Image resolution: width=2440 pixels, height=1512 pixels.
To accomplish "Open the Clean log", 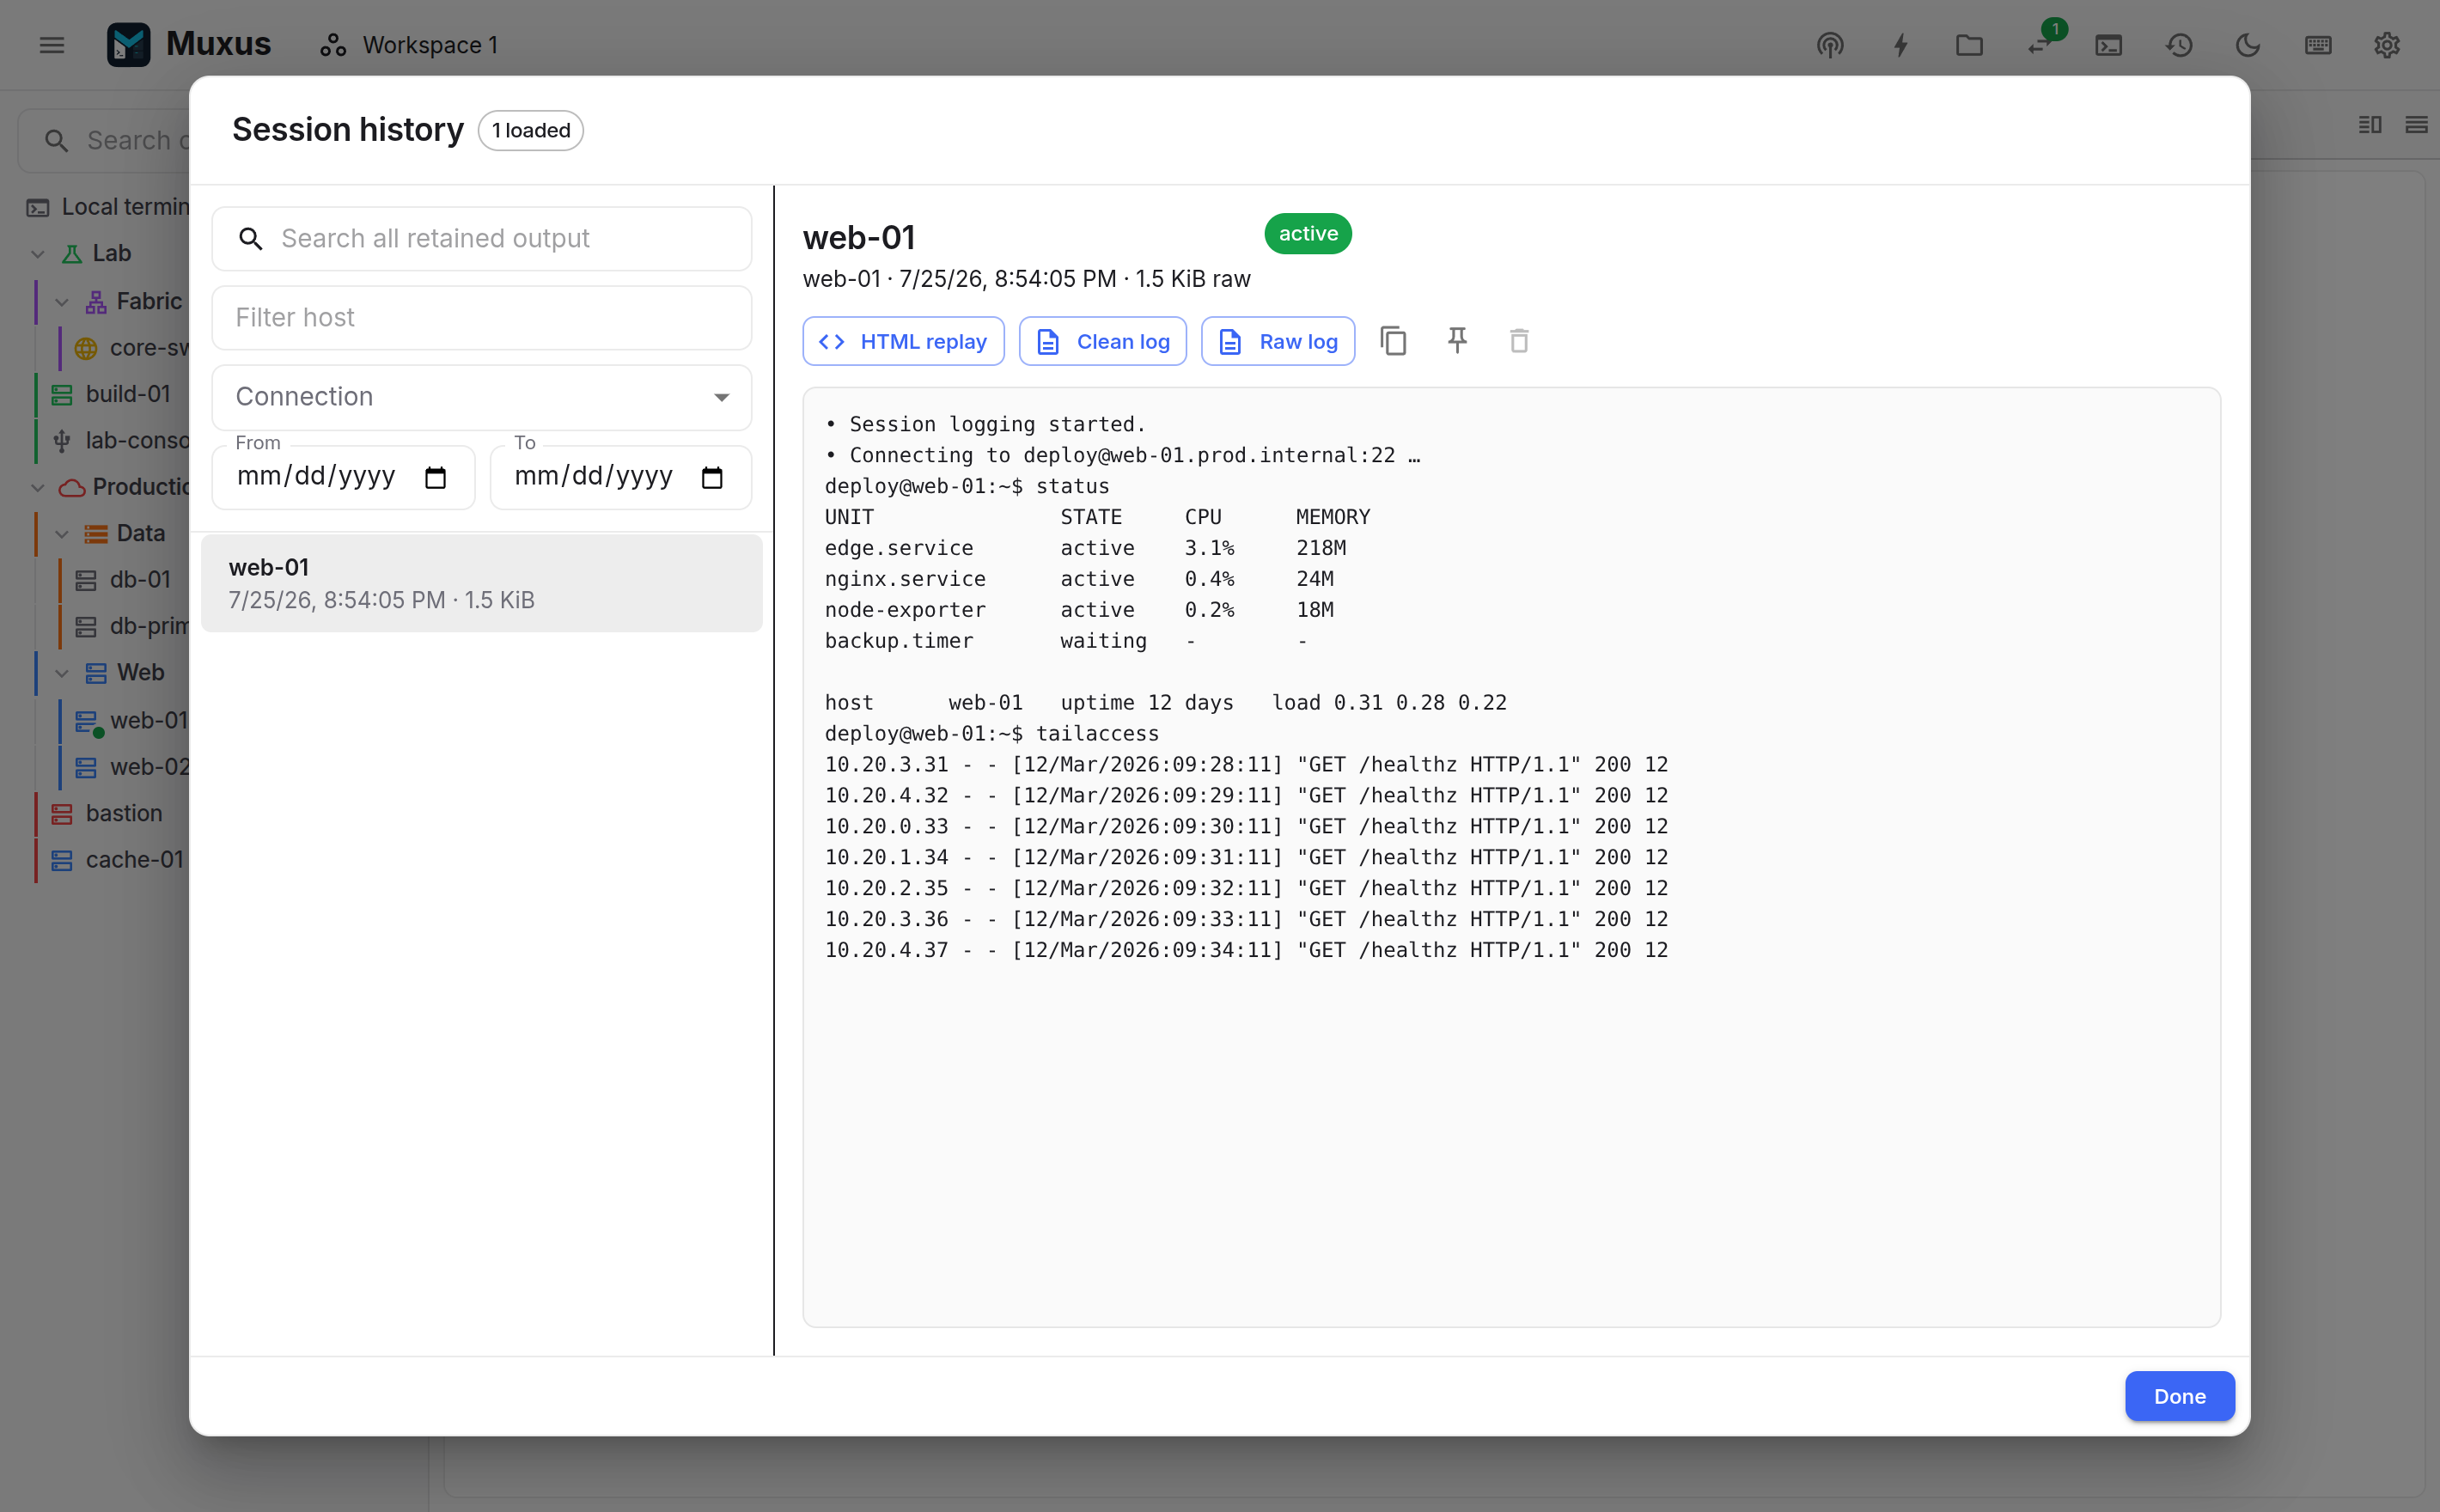I will 1102,342.
